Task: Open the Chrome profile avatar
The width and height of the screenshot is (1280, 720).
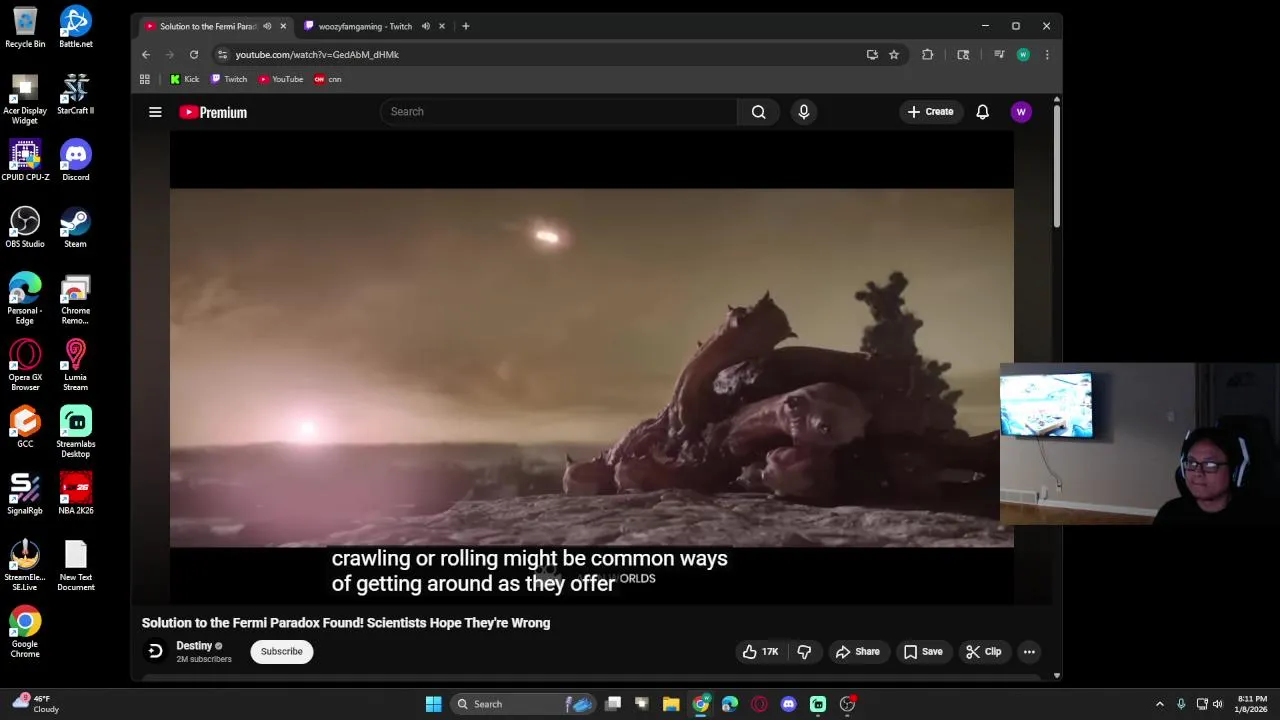Action: pyautogui.click(x=1023, y=55)
